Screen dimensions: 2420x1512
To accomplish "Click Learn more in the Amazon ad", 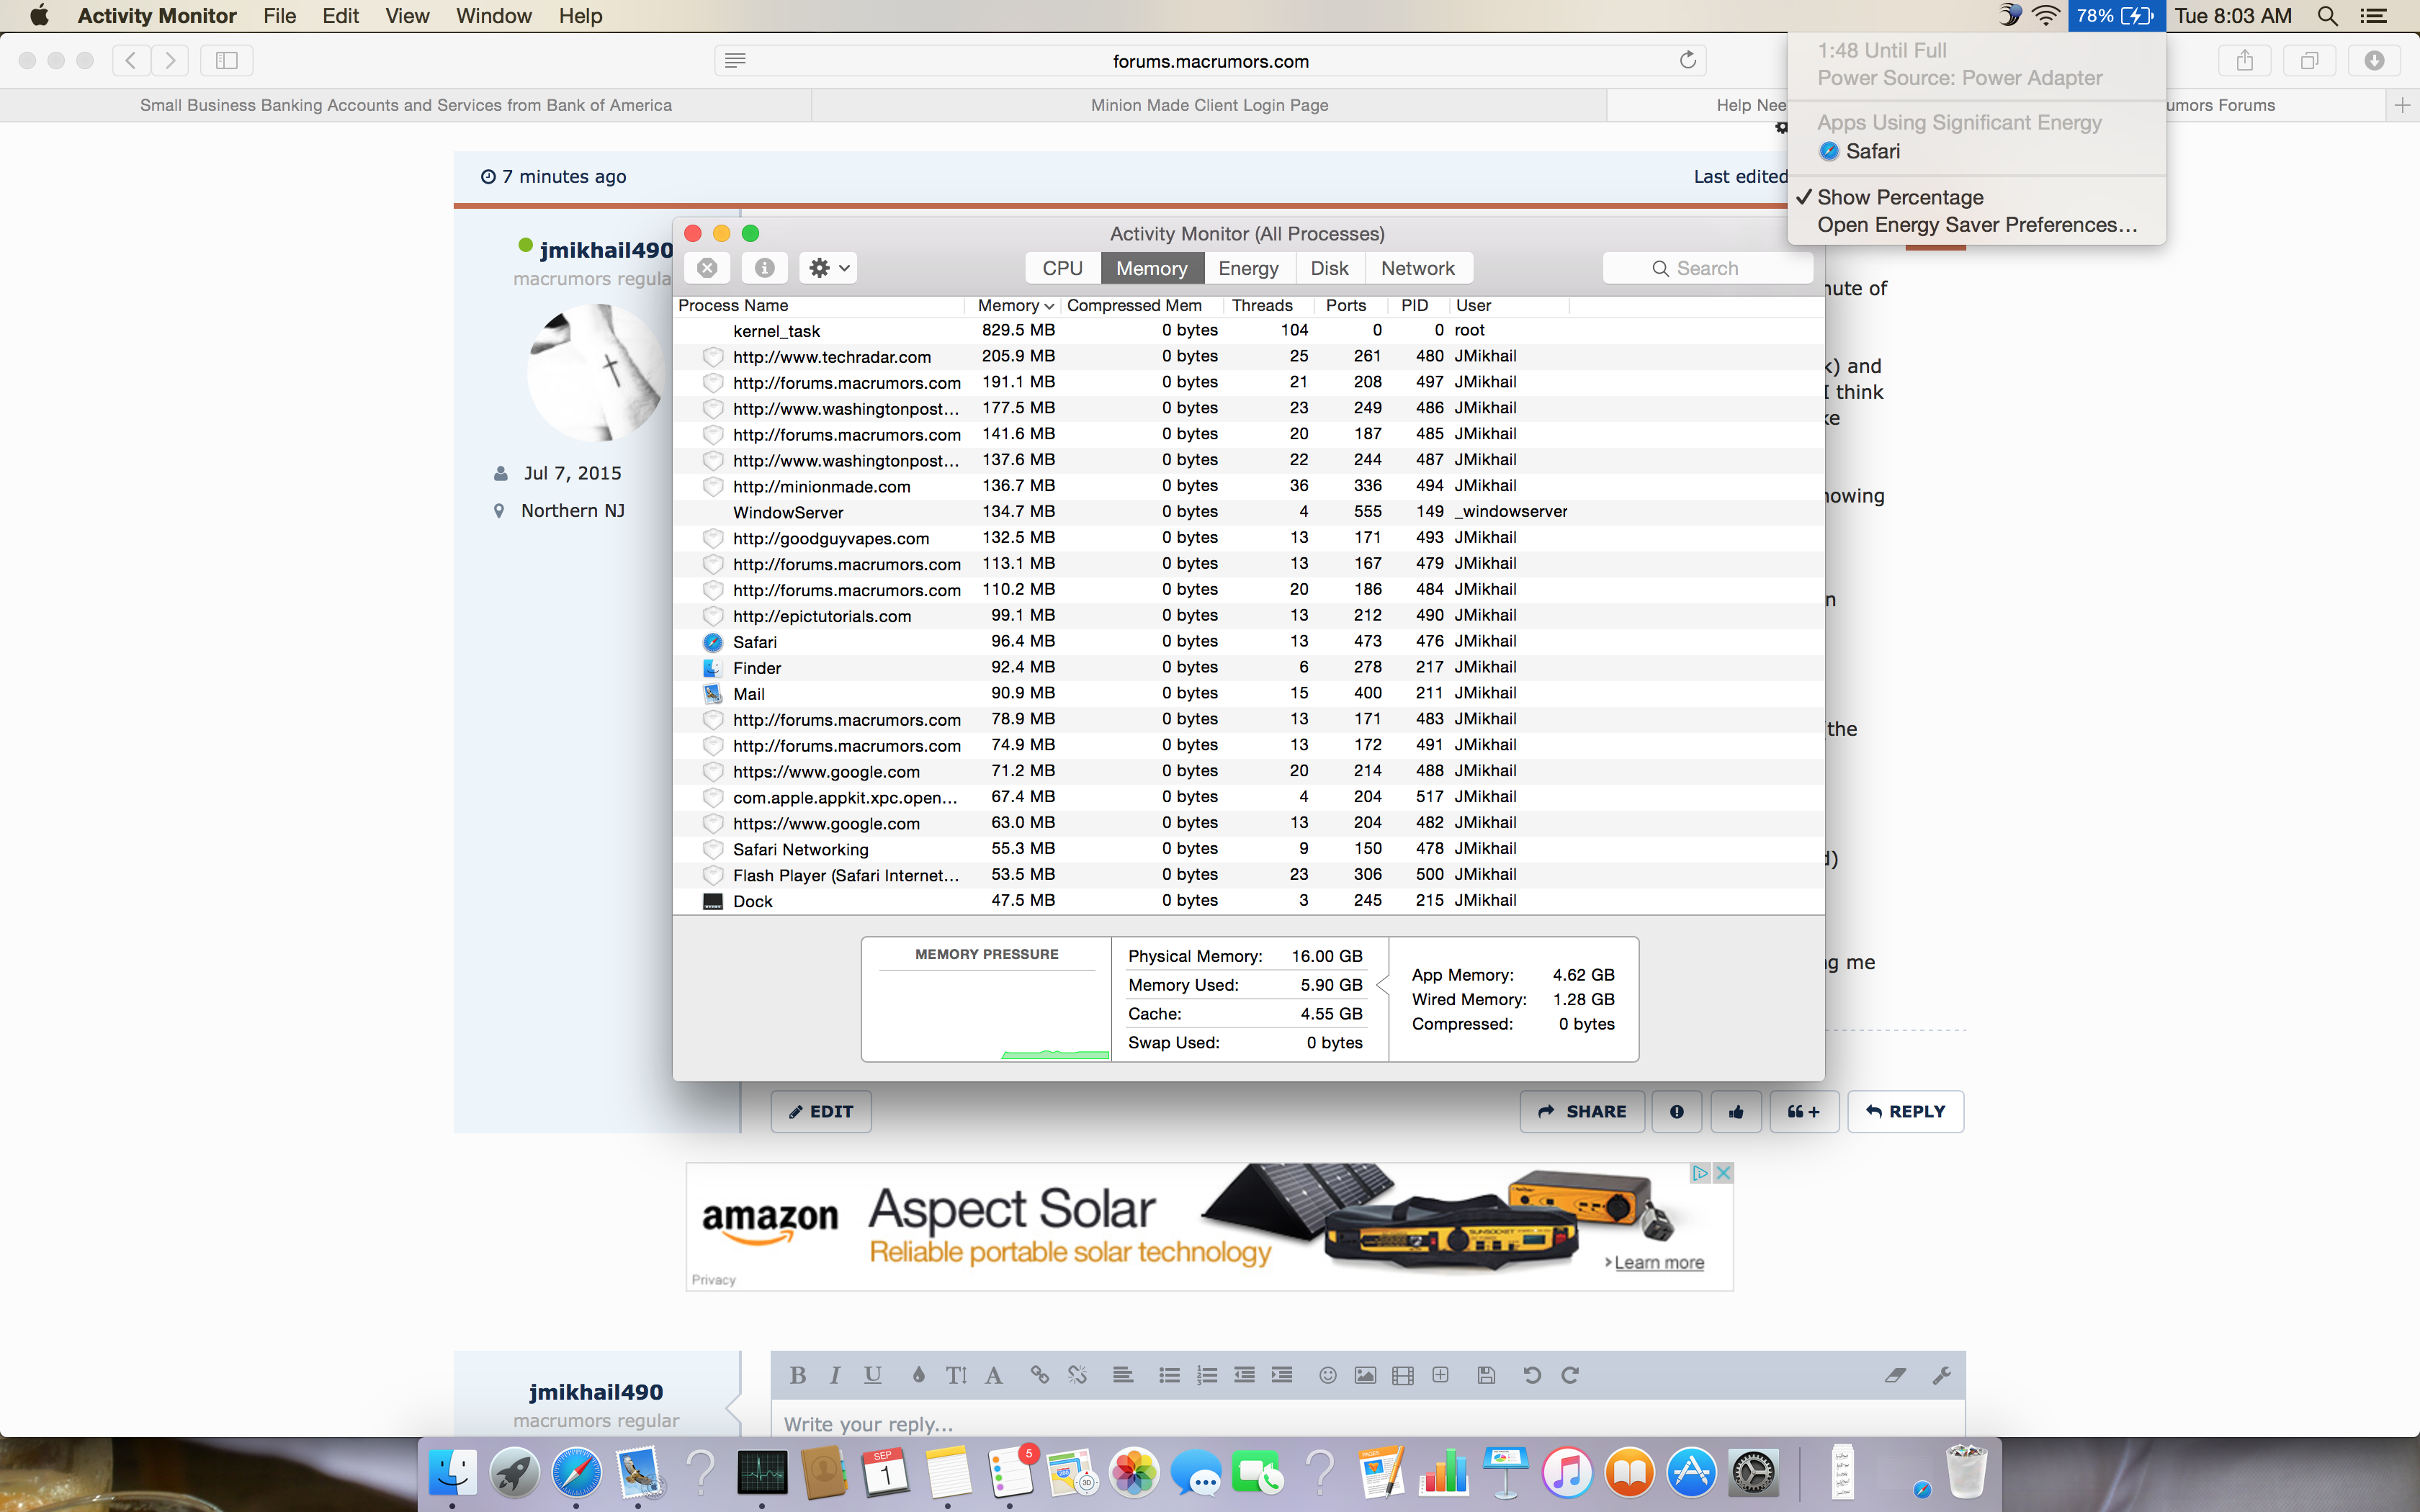I will coord(1658,1262).
